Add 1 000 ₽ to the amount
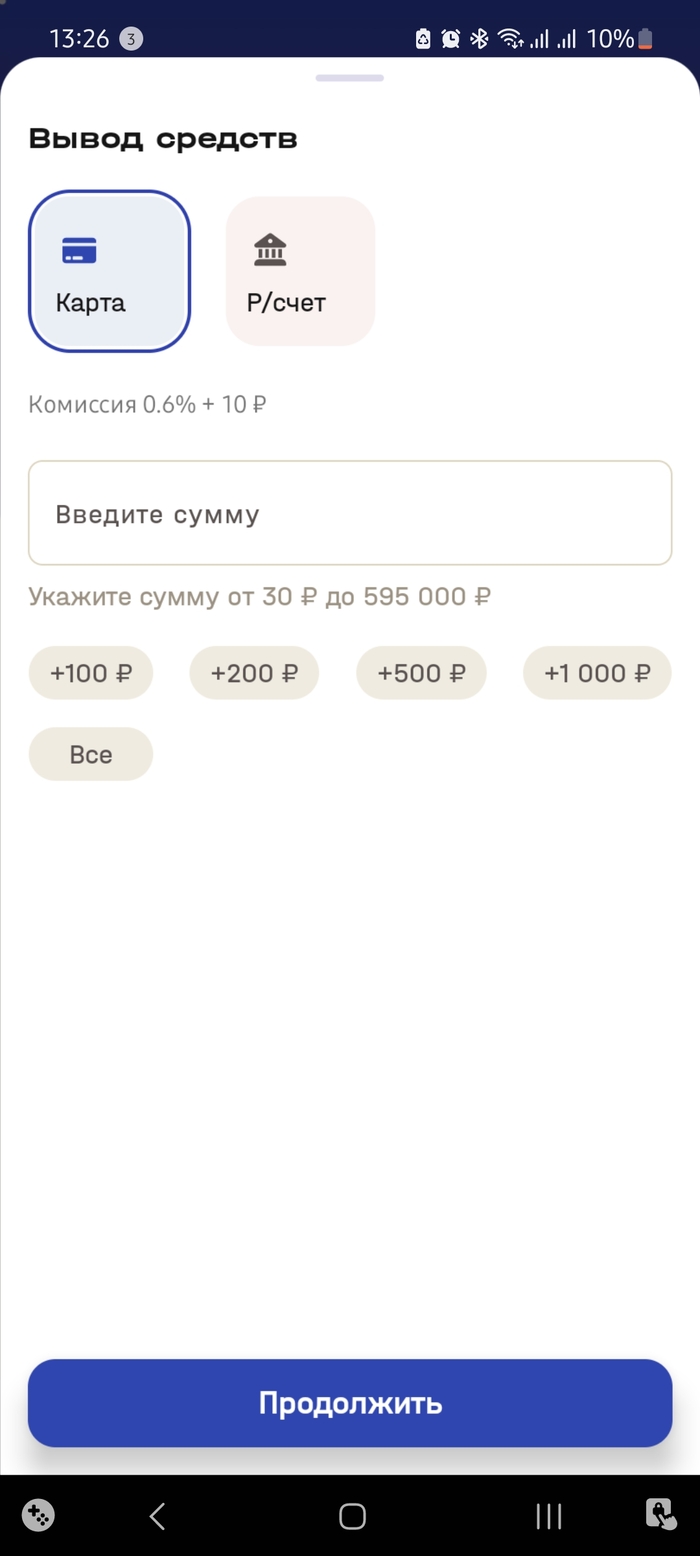 597,673
